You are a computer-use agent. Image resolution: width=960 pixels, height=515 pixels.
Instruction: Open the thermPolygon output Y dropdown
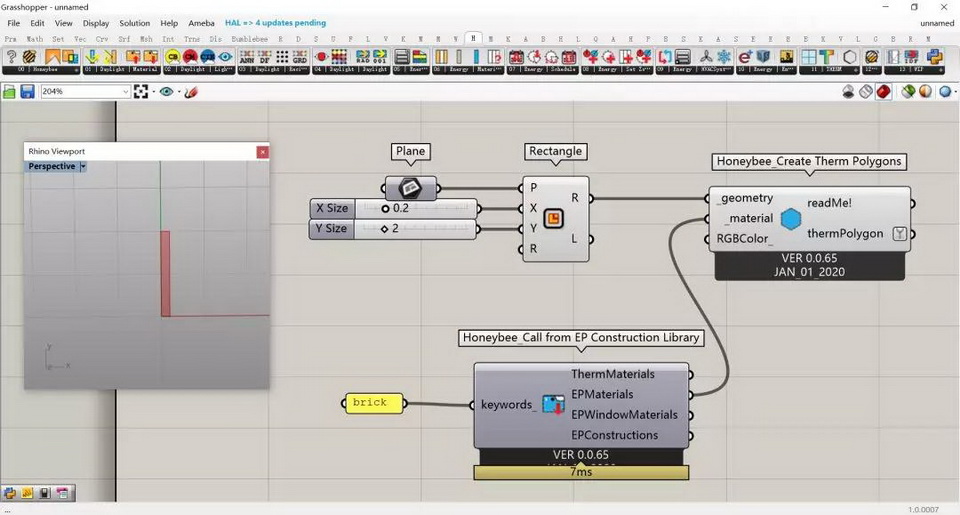pos(900,234)
